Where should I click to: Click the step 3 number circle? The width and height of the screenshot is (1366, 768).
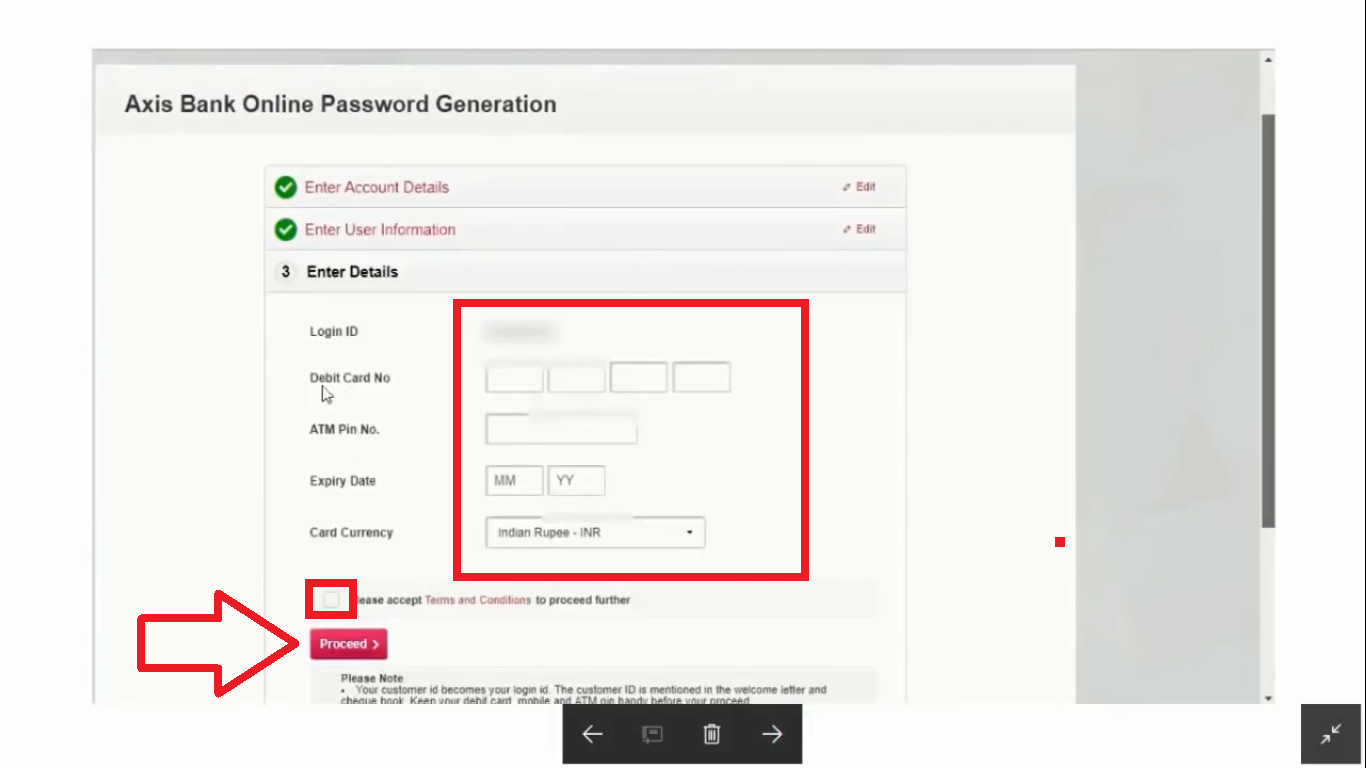point(285,271)
